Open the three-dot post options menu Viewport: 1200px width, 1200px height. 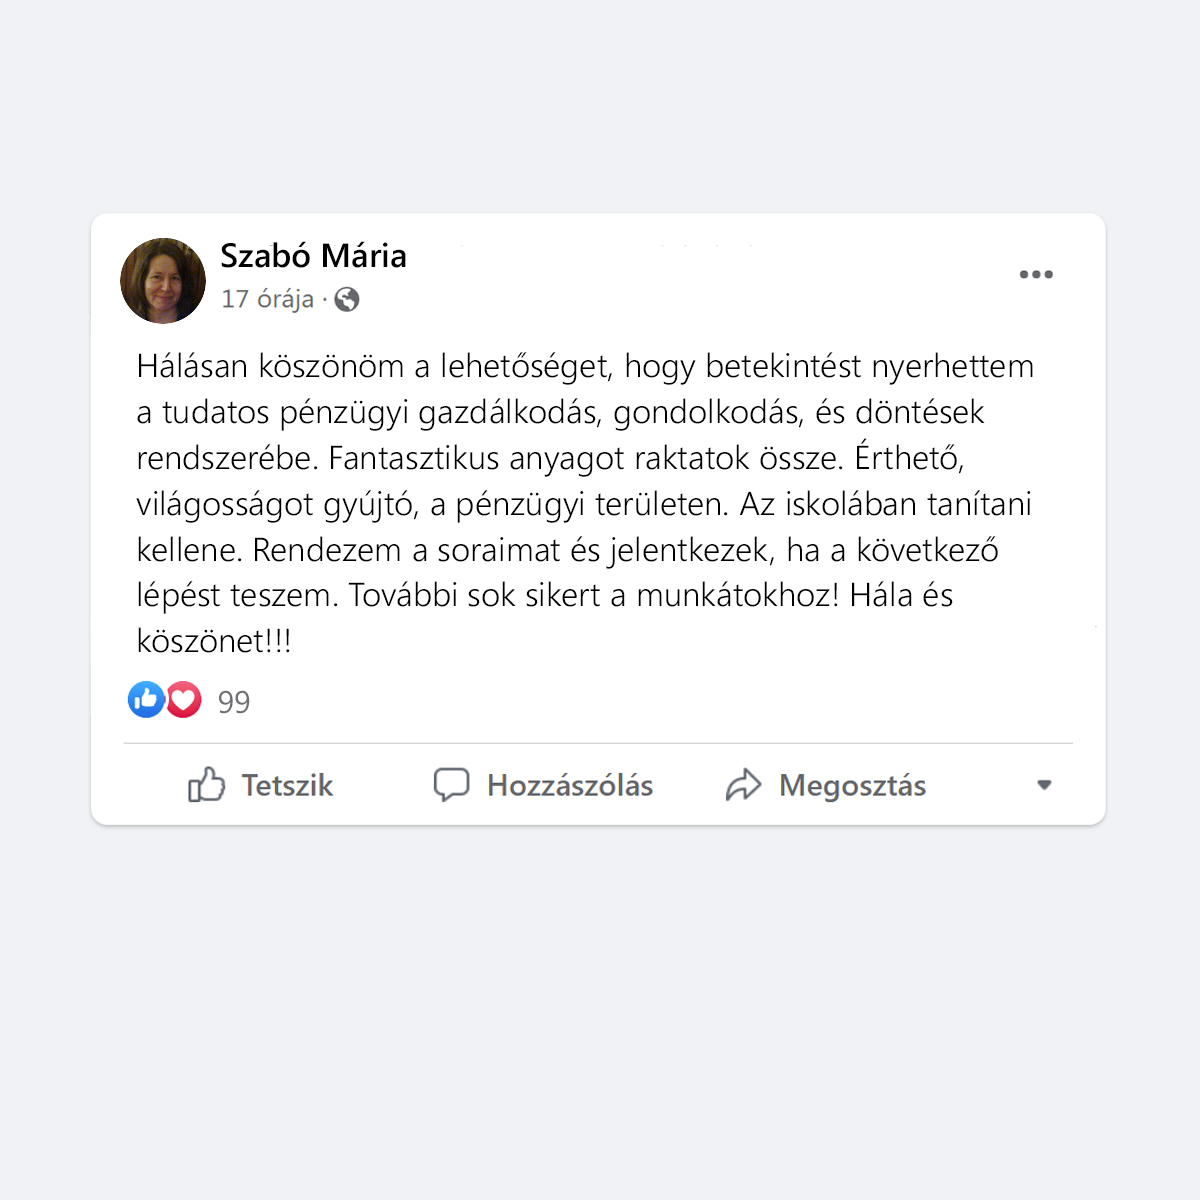pos(1036,274)
